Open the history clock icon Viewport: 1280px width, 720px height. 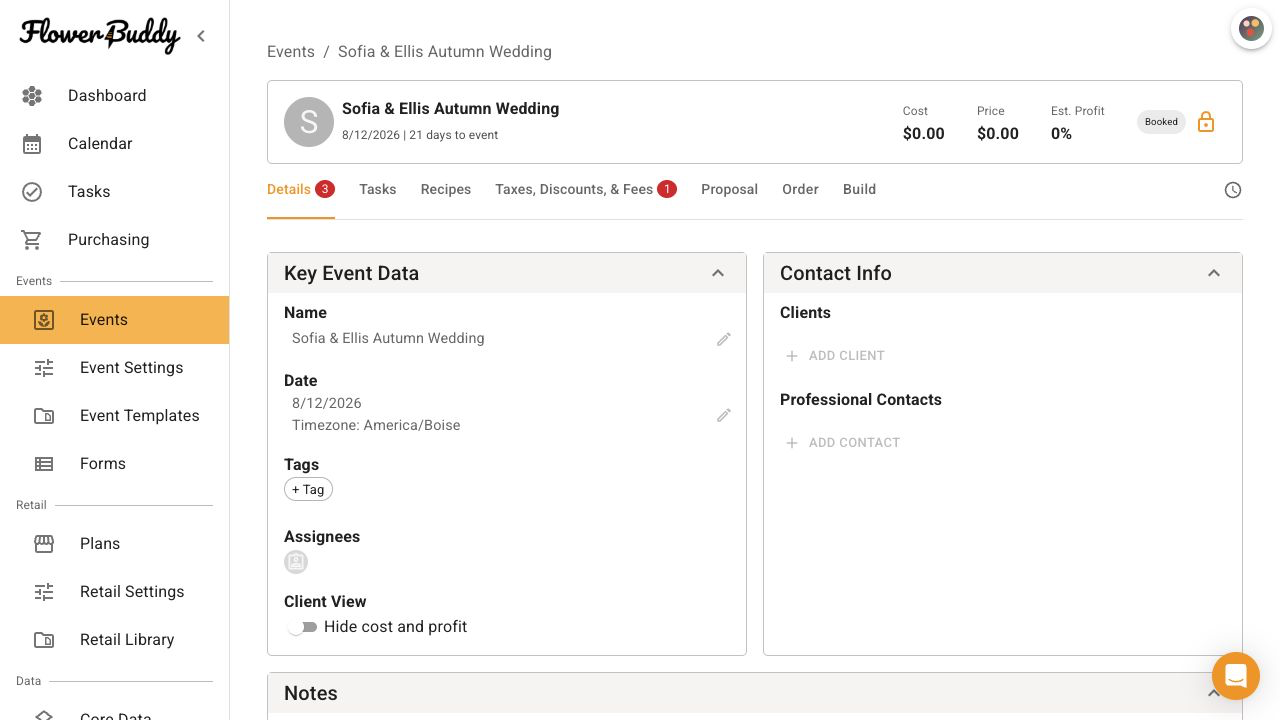(1233, 190)
